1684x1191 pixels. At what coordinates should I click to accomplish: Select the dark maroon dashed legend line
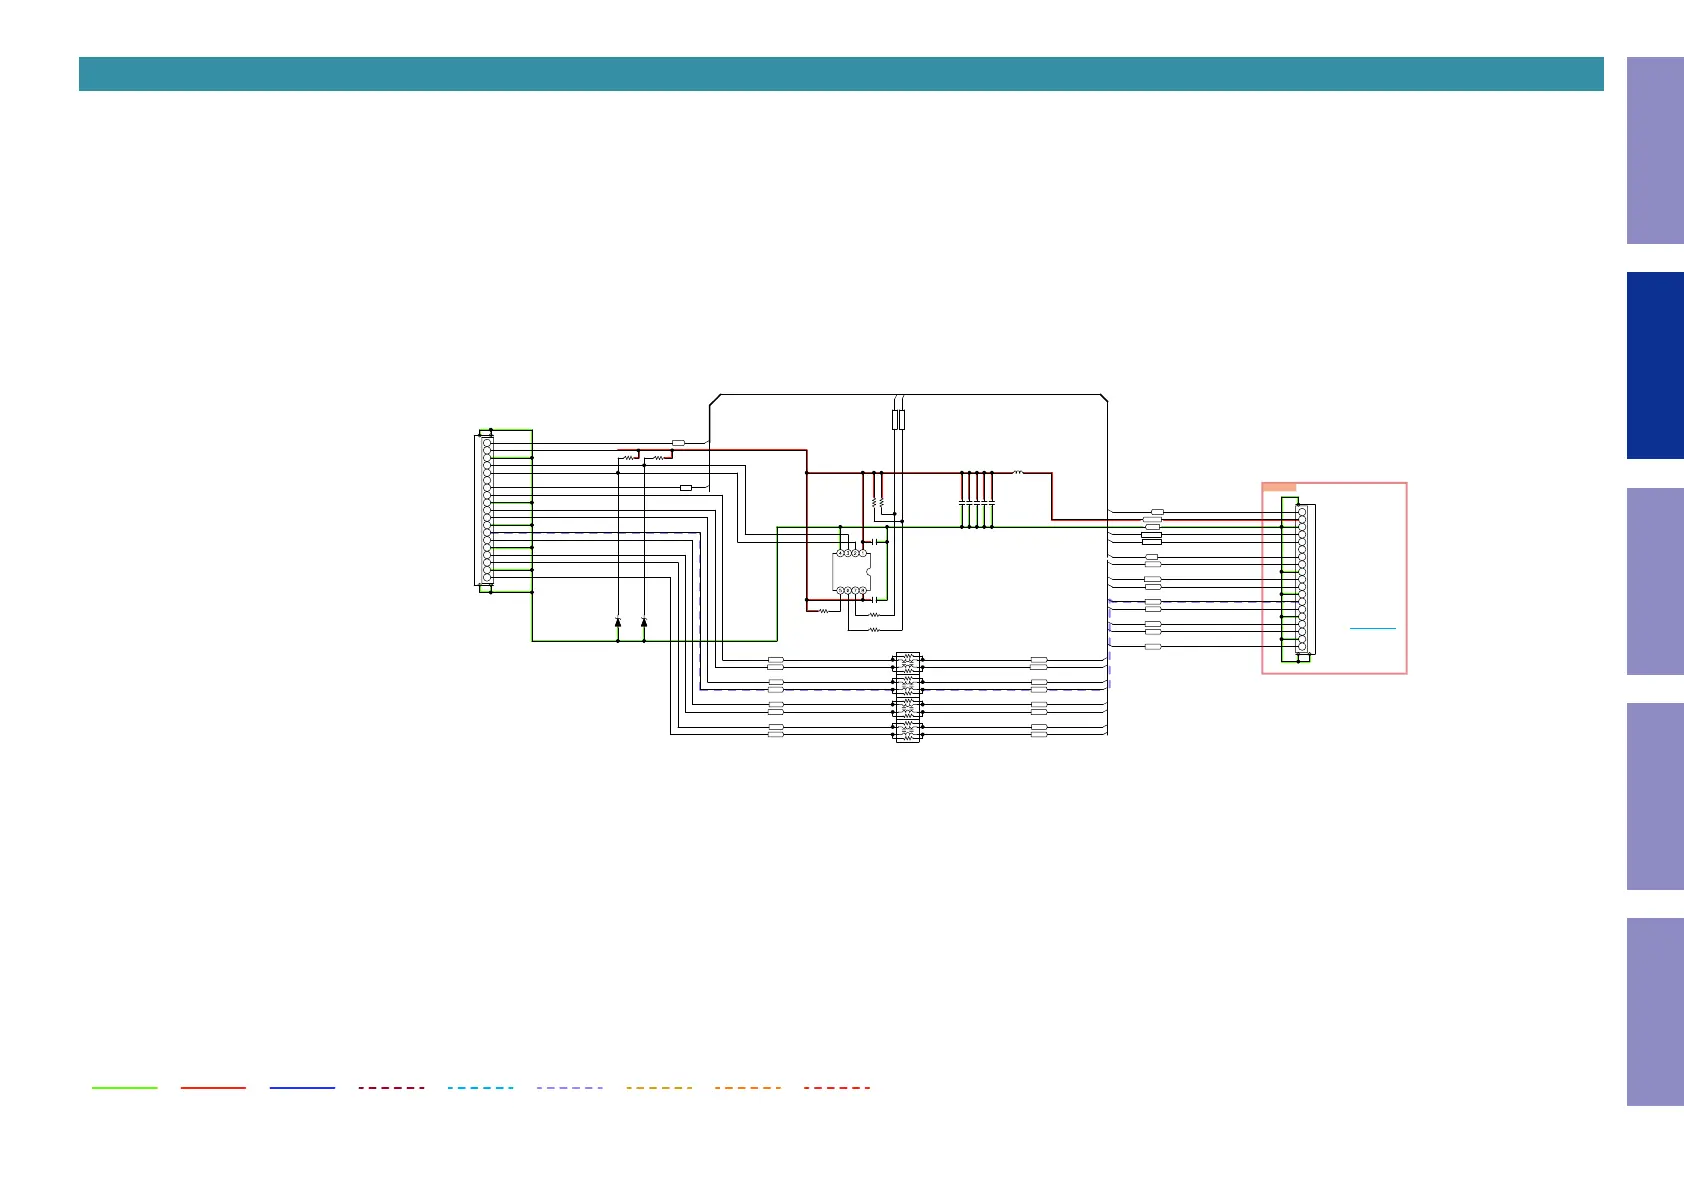391,1087
